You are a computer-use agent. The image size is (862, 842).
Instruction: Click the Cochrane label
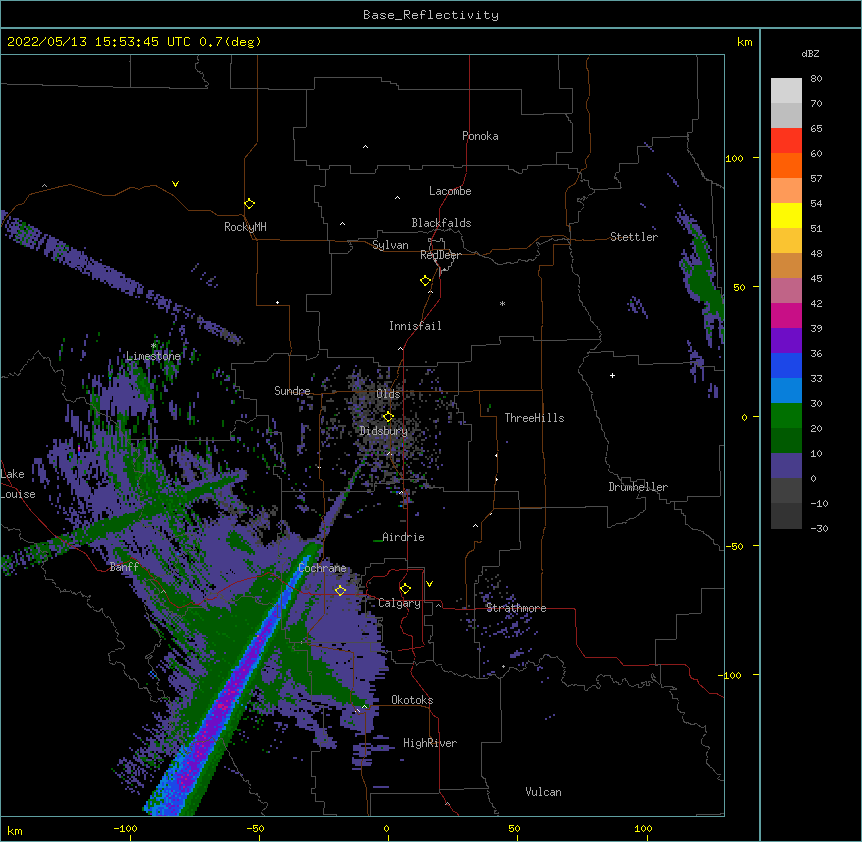322,568
